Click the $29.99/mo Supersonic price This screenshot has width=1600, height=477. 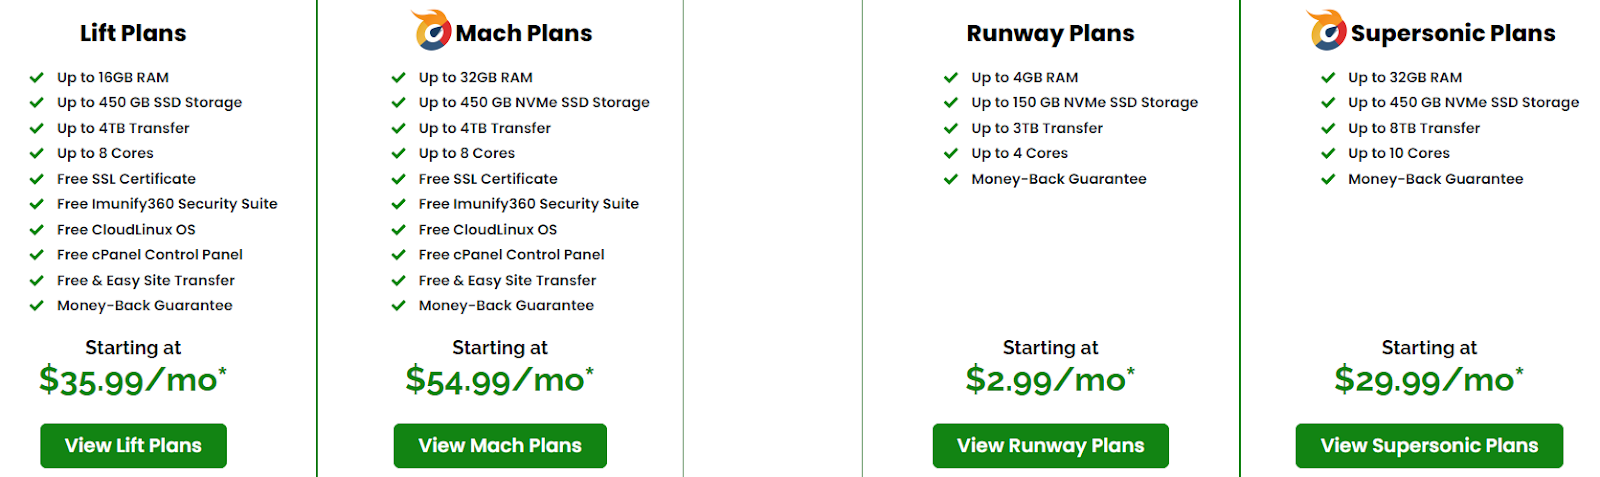pyautogui.click(x=1429, y=380)
